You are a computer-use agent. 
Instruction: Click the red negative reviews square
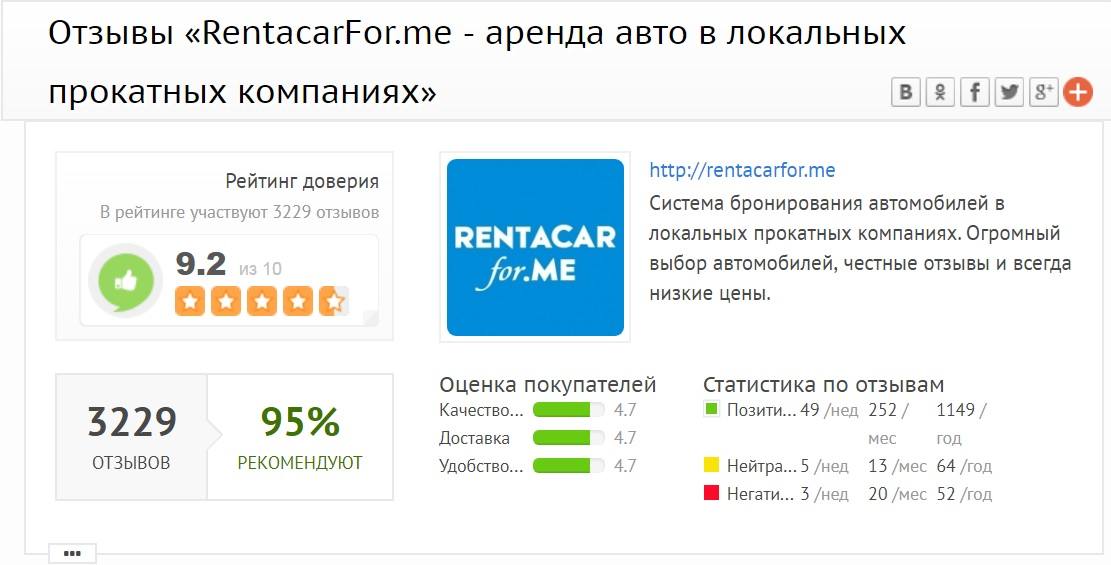coord(711,493)
